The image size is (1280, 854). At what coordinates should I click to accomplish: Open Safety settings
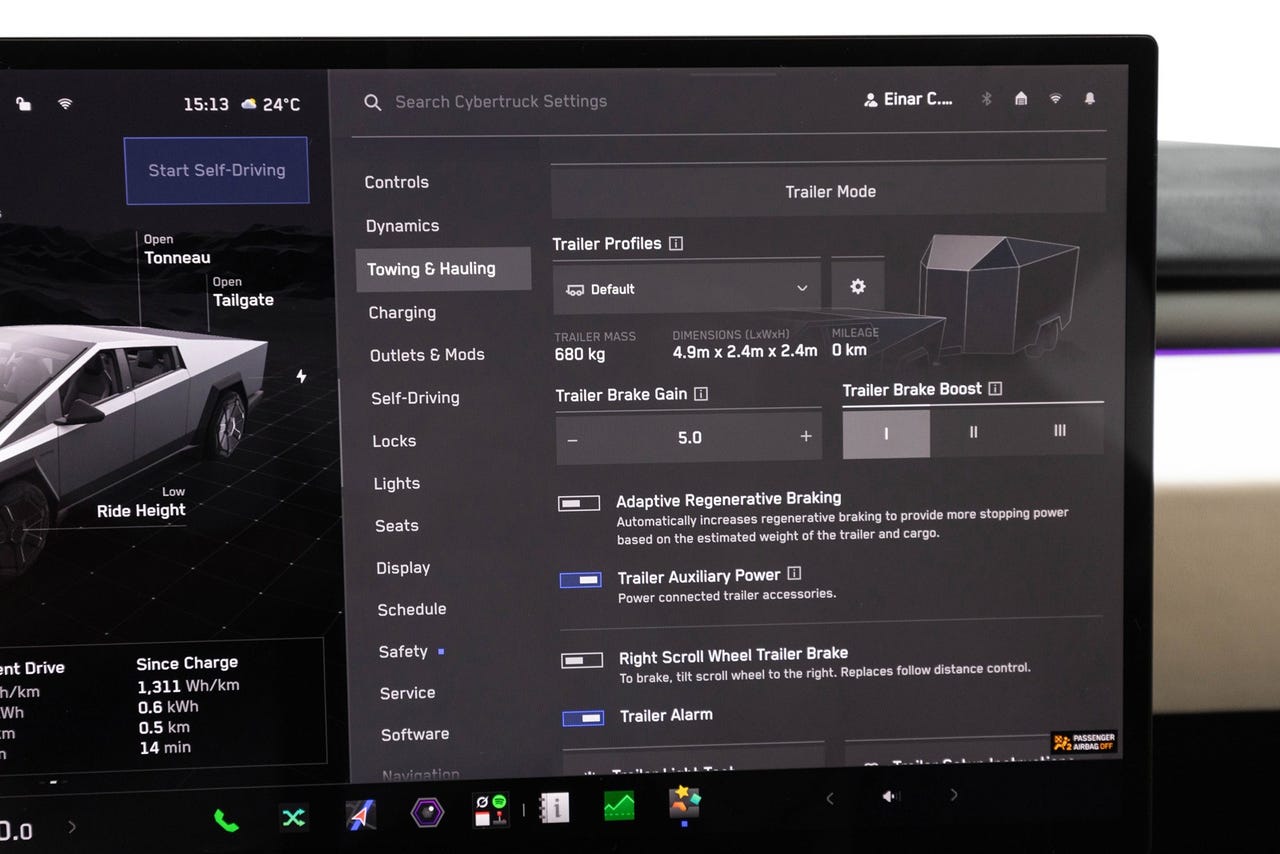403,651
